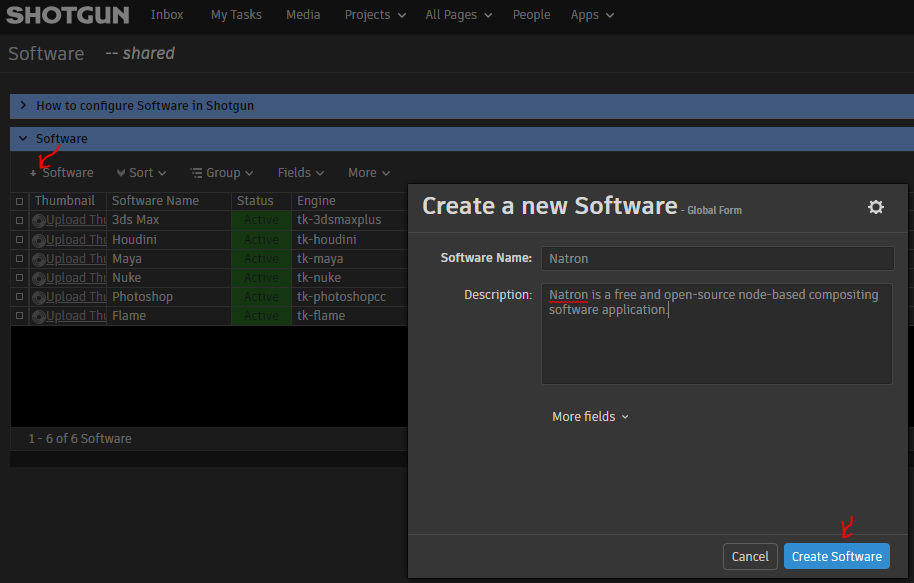Open the Projects menu
This screenshot has width=914, height=583.
coord(375,15)
